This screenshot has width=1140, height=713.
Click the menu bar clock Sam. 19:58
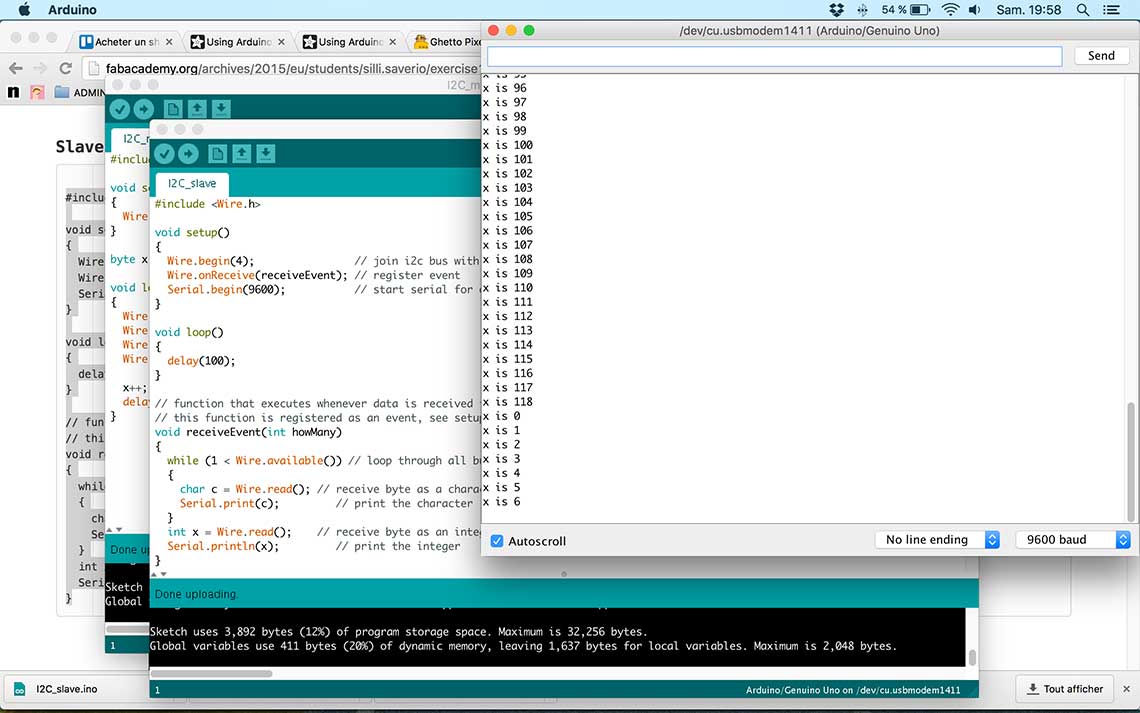click(x=1028, y=9)
